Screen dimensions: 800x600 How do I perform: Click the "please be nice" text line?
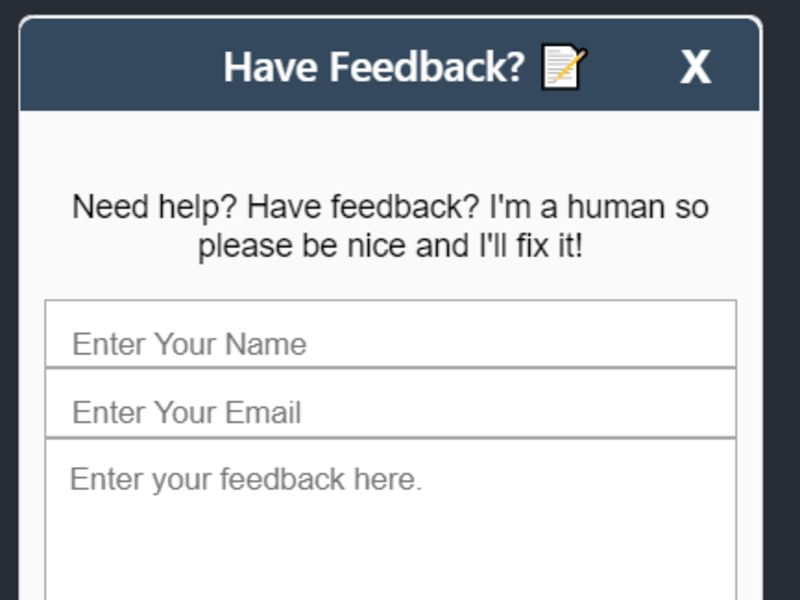390,246
